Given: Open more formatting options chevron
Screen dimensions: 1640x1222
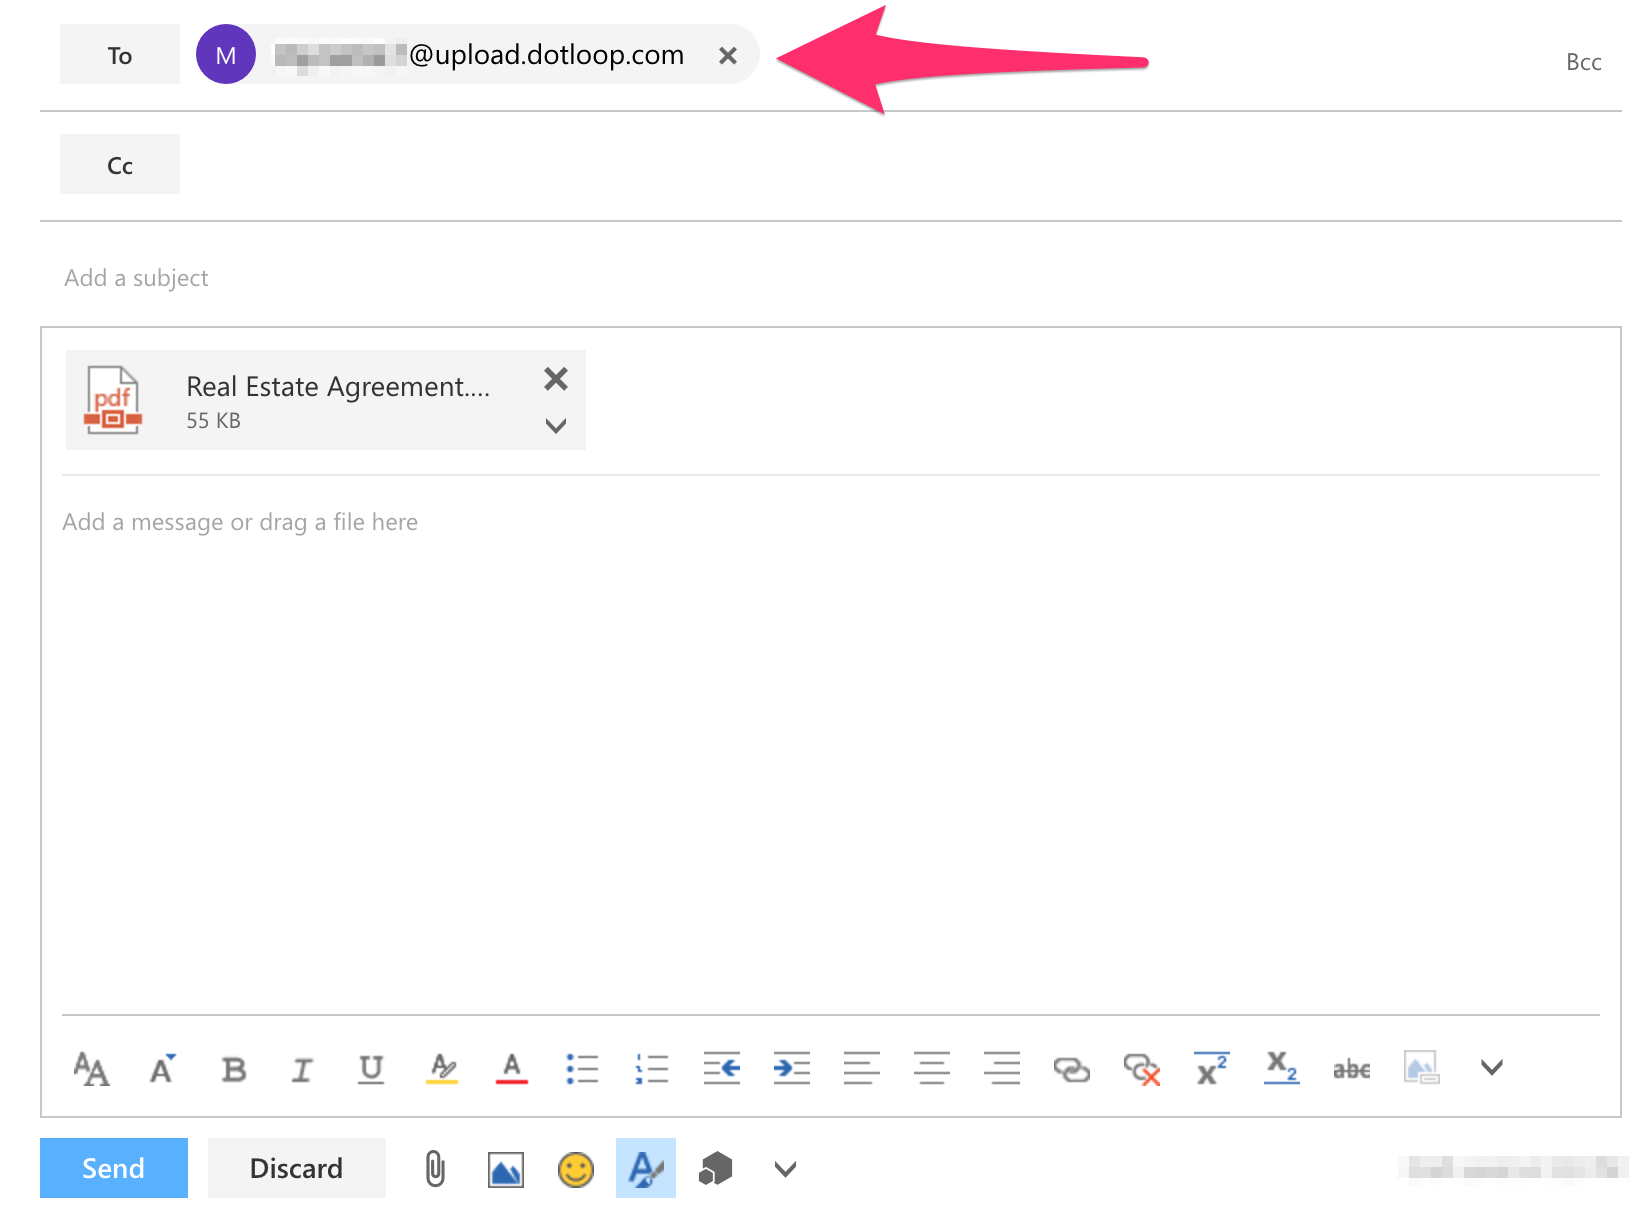Looking at the screenshot, I should [x=1491, y=1068].
